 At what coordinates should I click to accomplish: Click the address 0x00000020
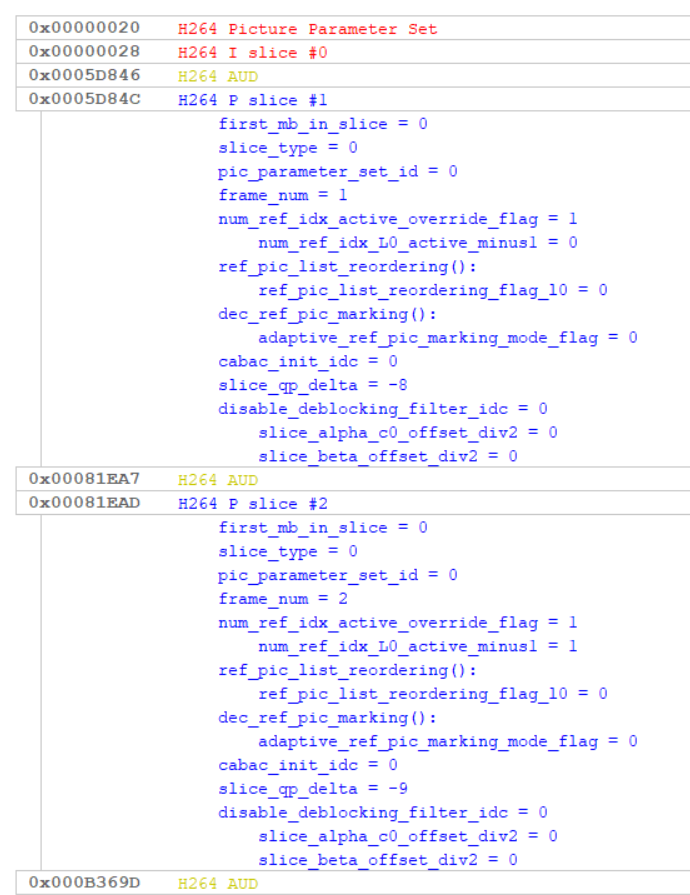(x=84, y=27)
